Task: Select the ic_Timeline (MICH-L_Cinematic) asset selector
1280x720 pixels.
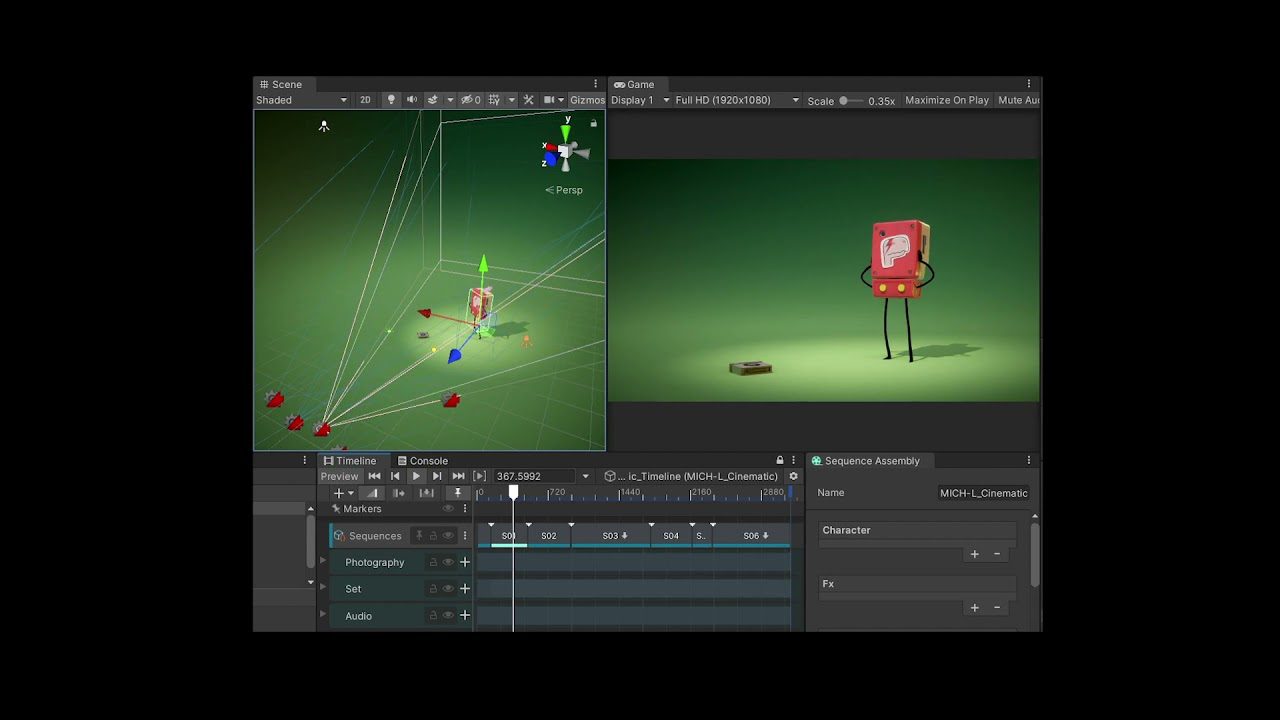Action: pos(691,476)
